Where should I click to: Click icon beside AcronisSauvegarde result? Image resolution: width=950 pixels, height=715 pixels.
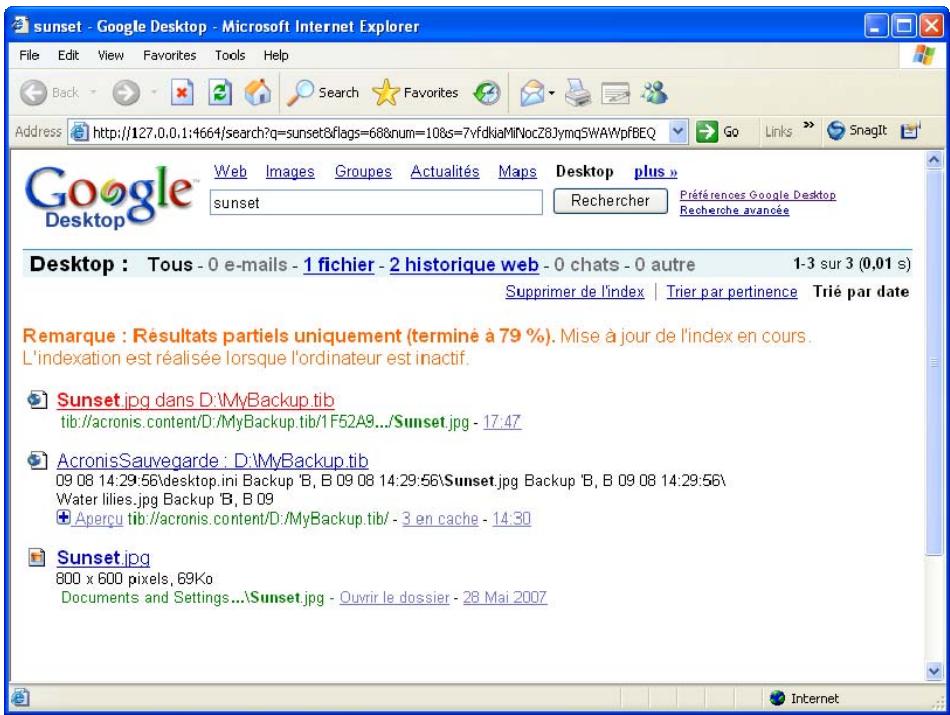(38, 461)
